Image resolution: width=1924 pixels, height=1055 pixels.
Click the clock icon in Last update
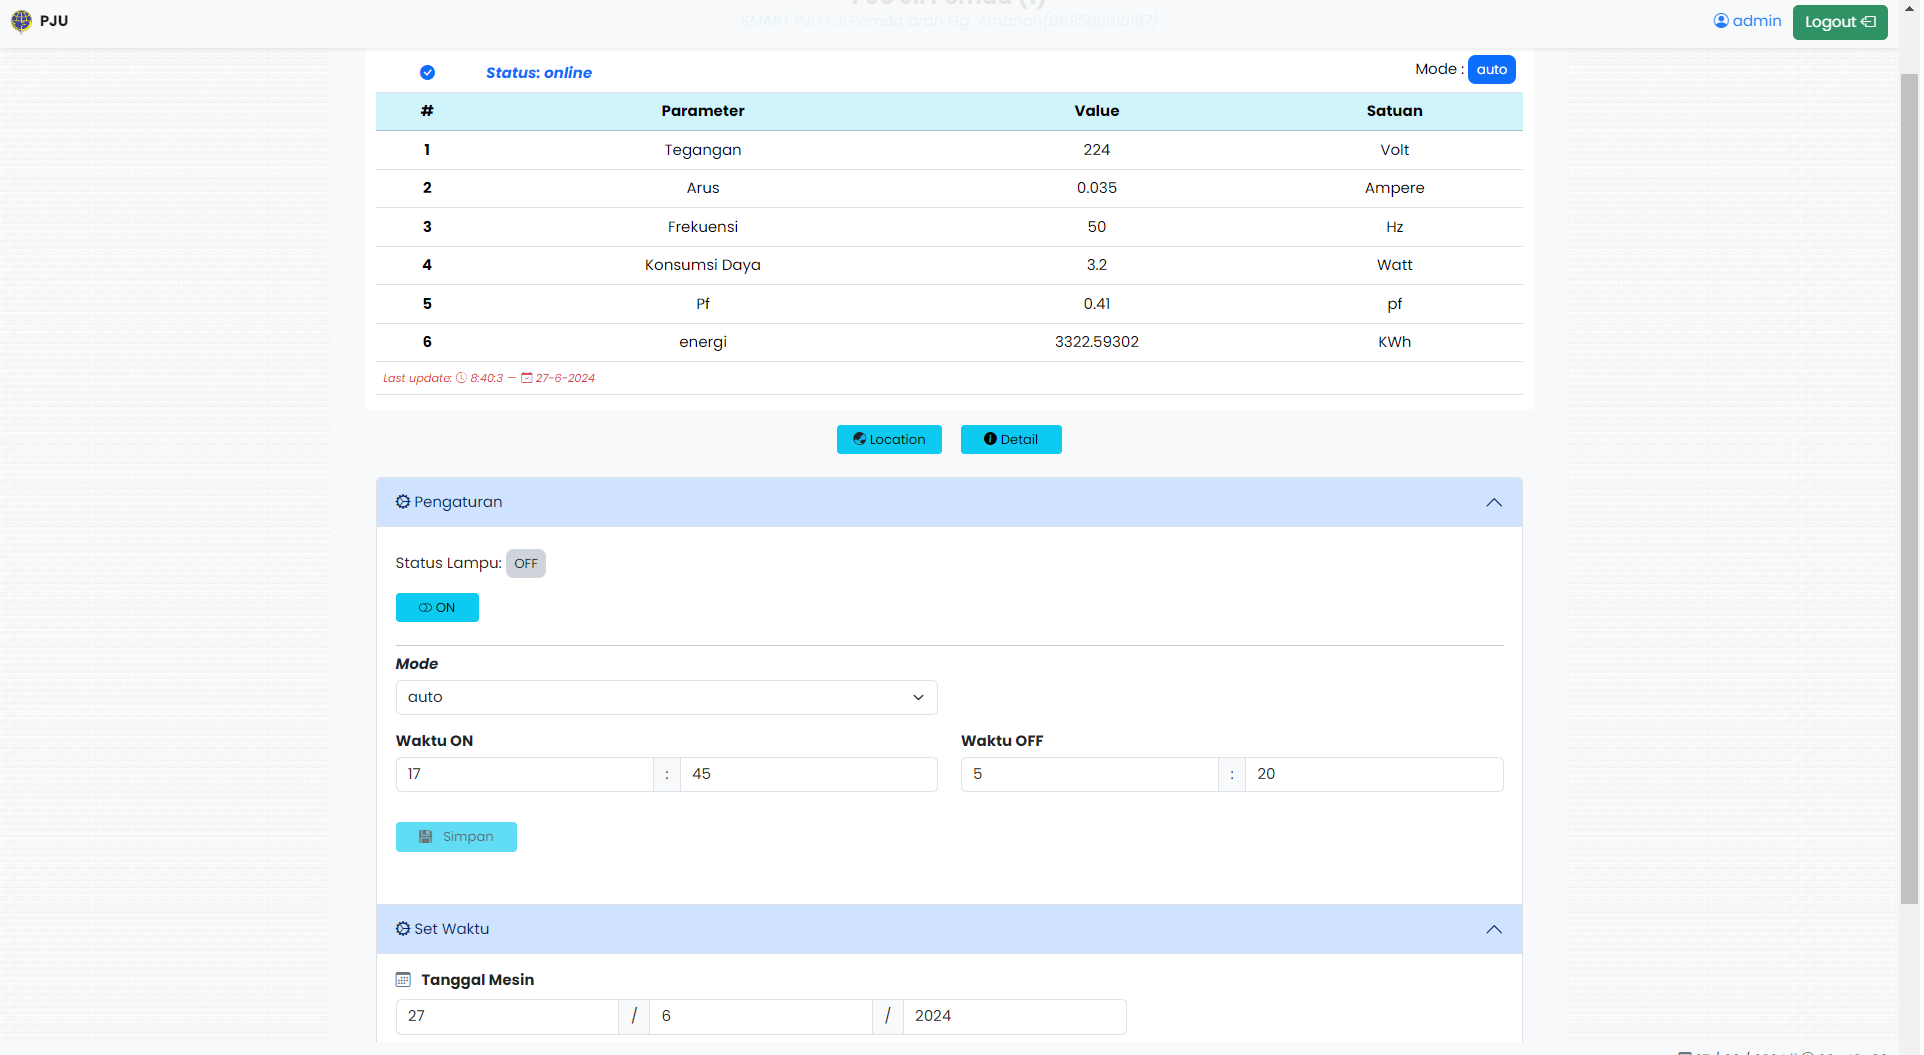[x=461, y=378]
